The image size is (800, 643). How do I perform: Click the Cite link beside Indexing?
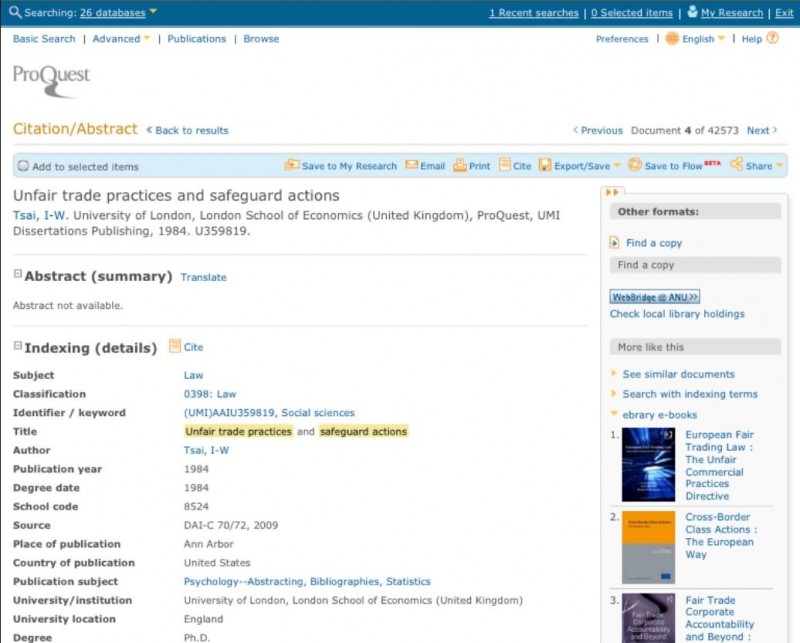coord(193,347)
